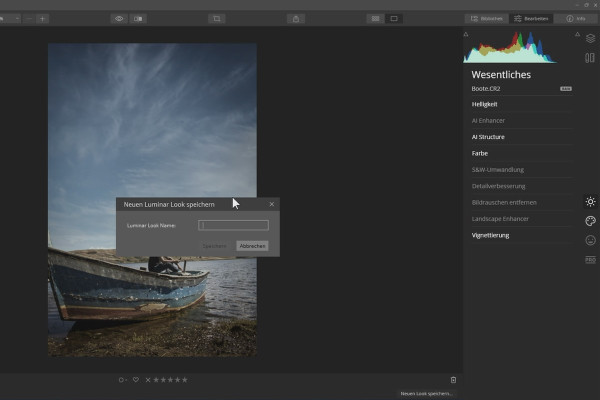Set rating to five stars
Image resolution: width=600 pixels, height=400 pixels.
click(185, 380)
